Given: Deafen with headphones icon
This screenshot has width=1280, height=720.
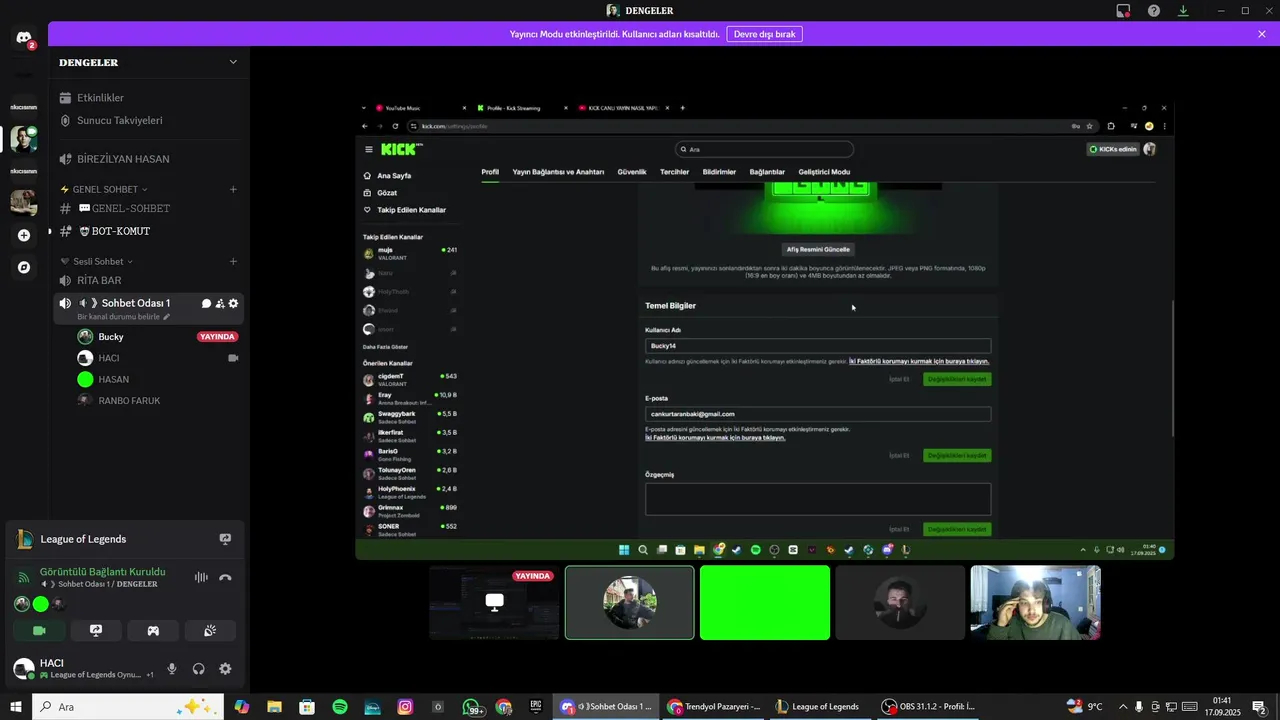Looking at the screenshot, I should pyautogui.click(x=198, y=669).
